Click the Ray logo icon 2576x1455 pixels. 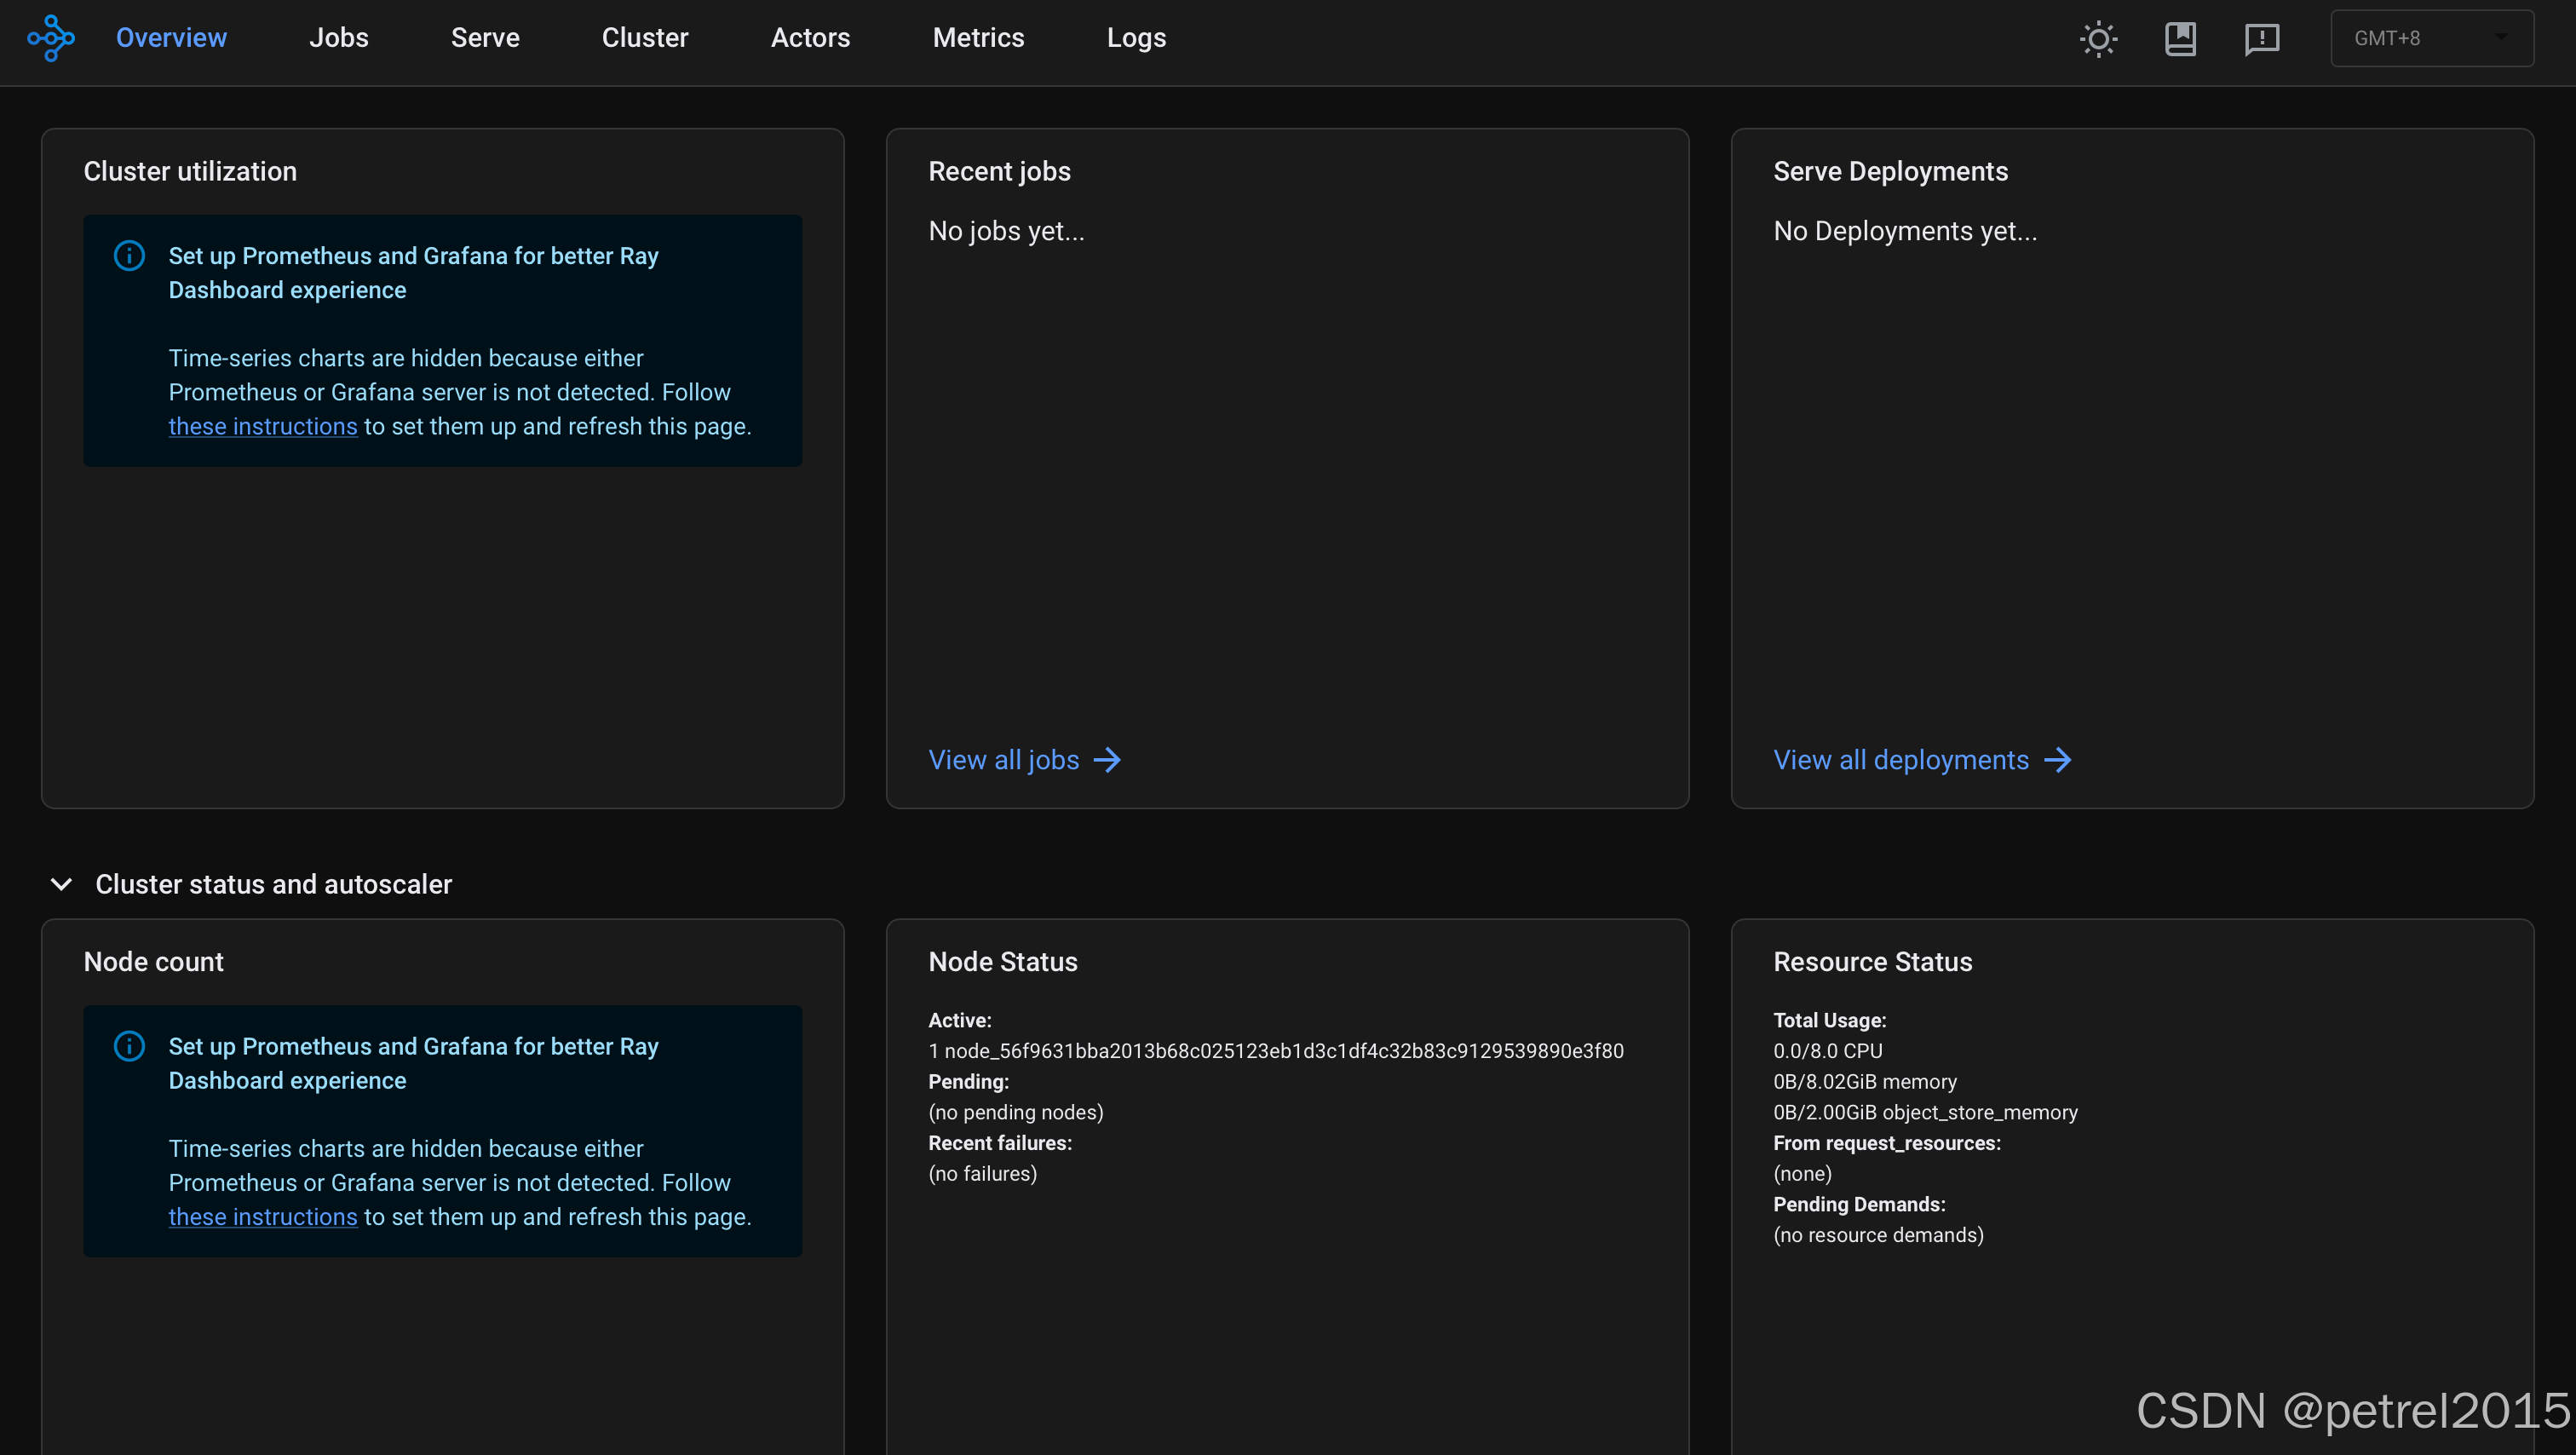click(x=51, y=38)
